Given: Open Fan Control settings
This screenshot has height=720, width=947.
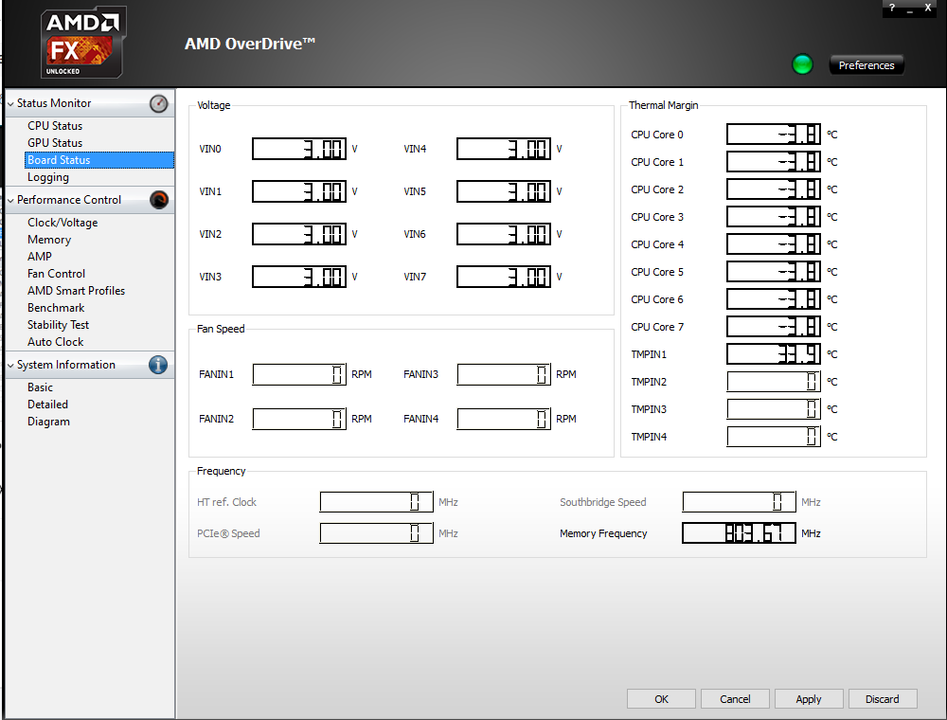Looking at the screenshot, I should (x=56, y=274).
